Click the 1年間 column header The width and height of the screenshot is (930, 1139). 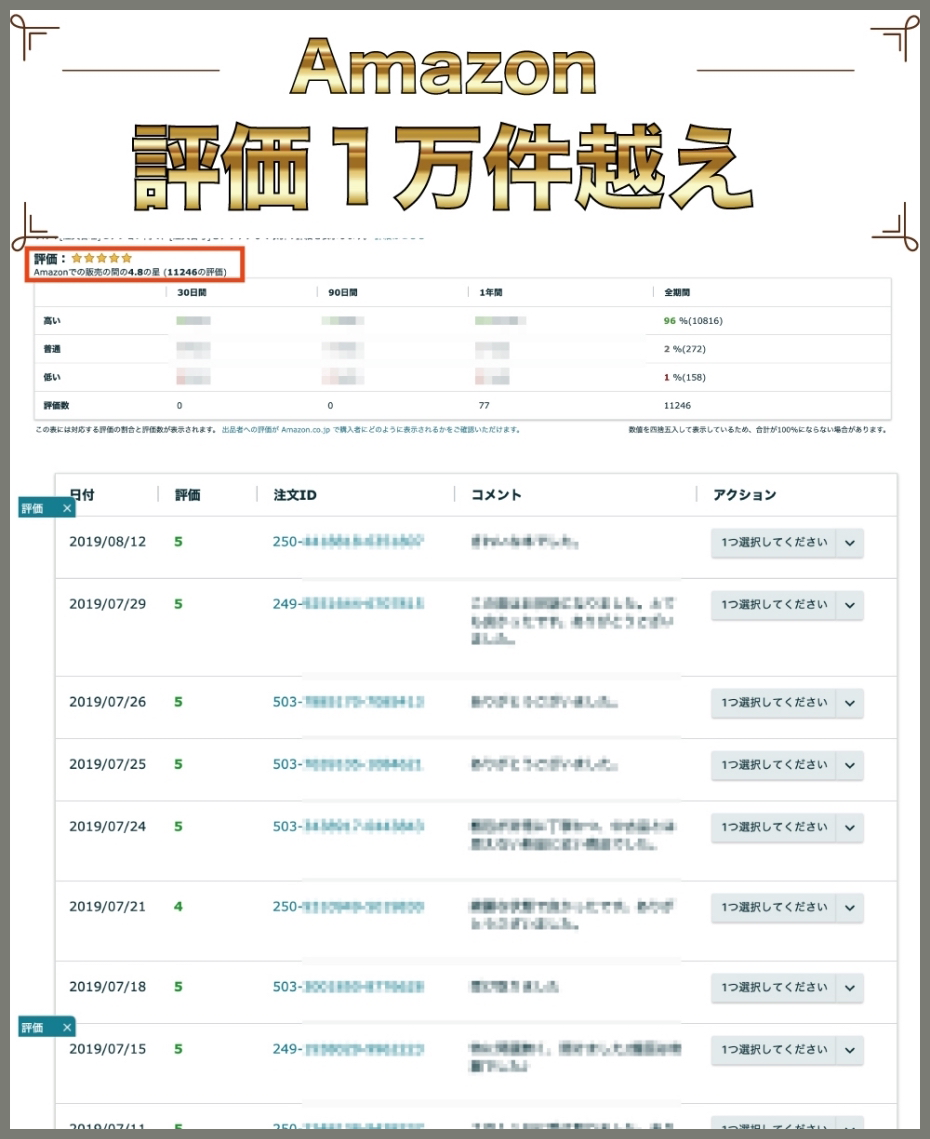point(491,292)
